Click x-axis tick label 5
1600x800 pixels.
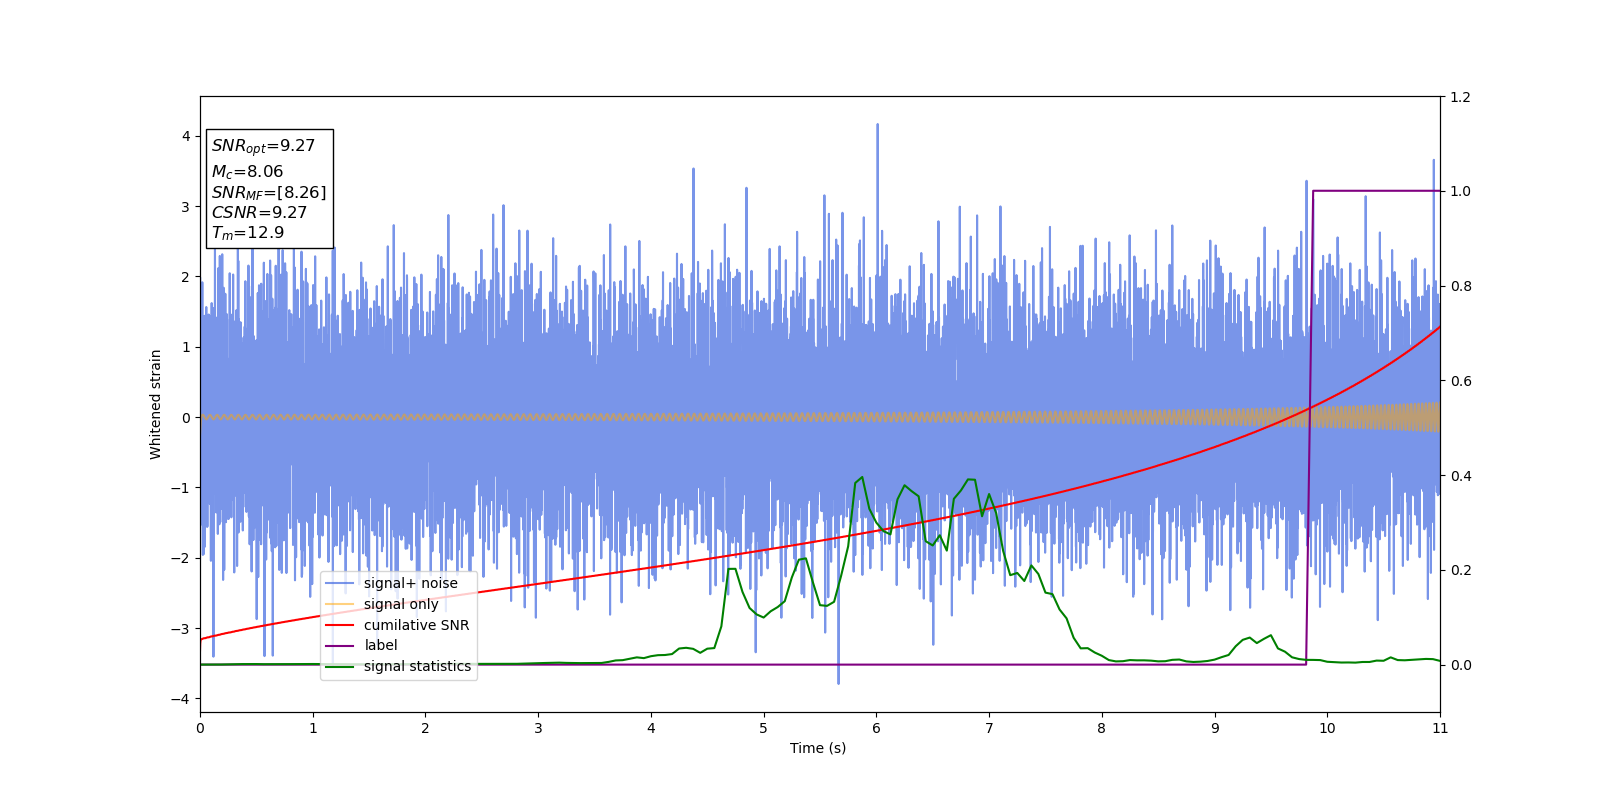764,728
